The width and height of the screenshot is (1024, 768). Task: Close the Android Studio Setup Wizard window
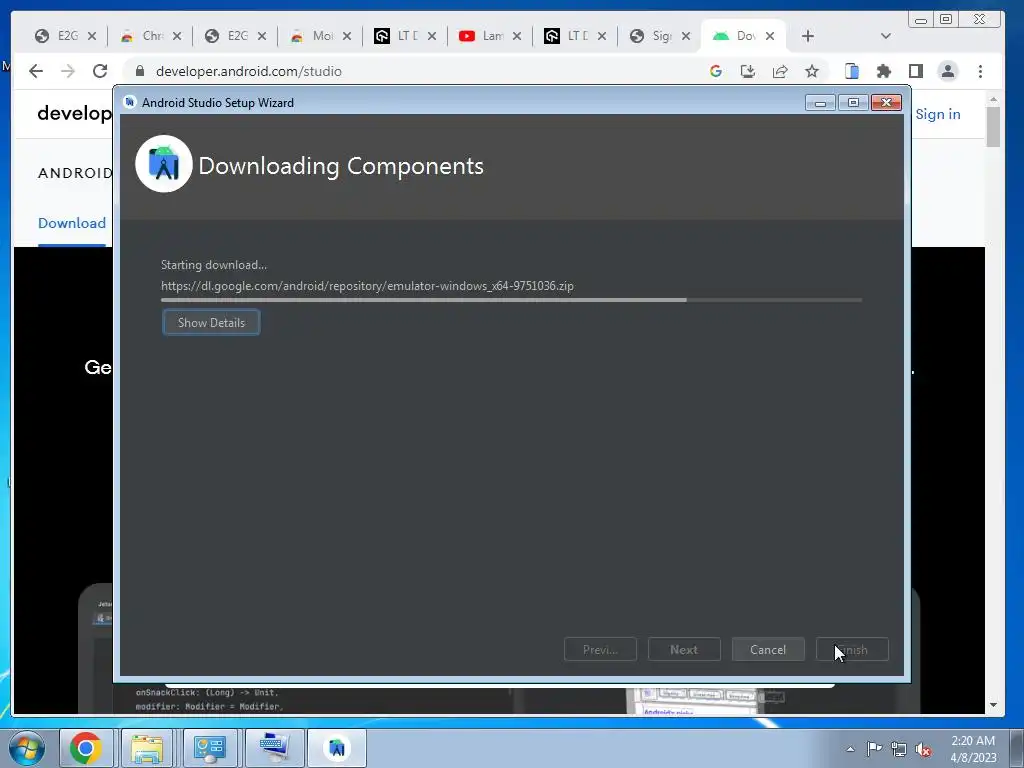coord(886,103)
